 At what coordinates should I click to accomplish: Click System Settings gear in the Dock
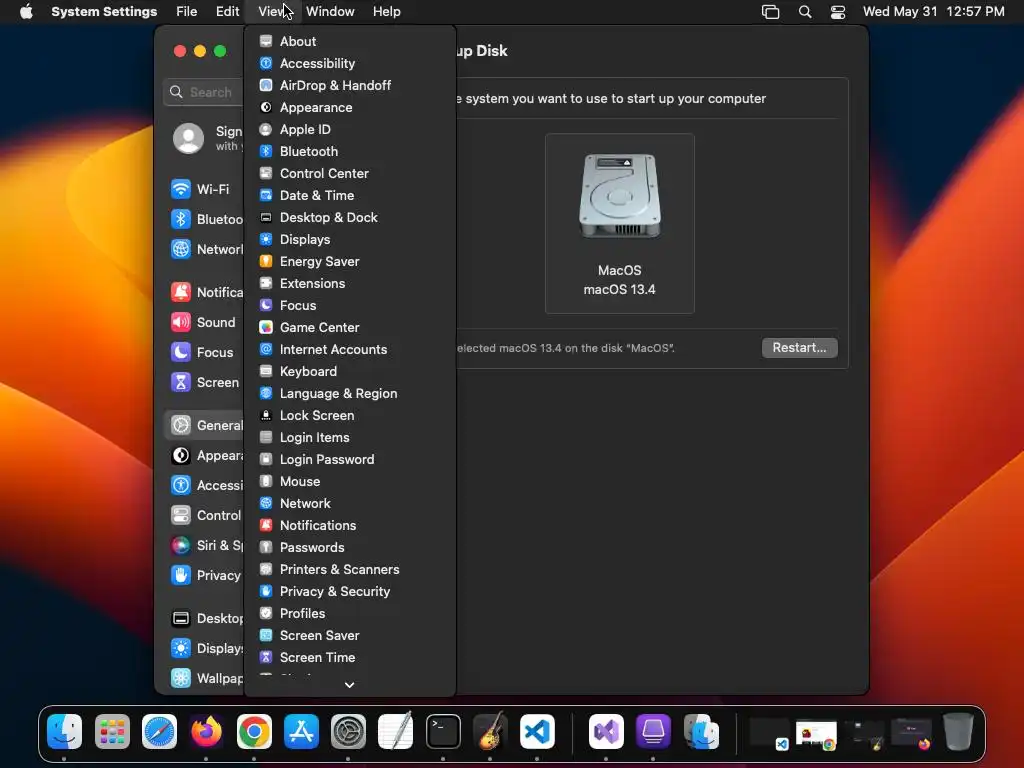click(x=348, y=731)
